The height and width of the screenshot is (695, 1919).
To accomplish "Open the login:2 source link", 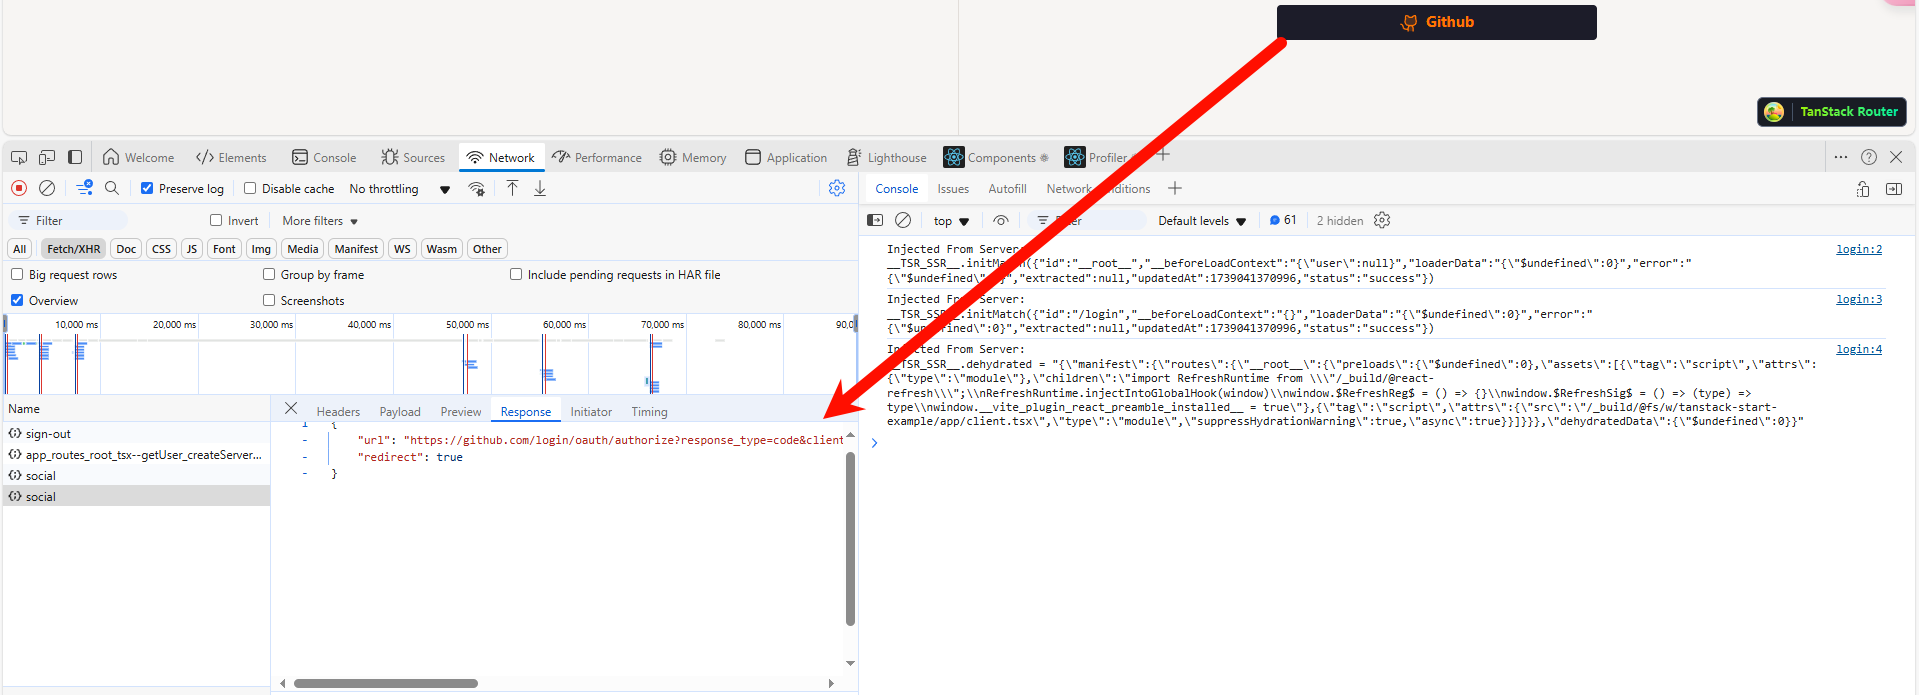I will tap(1859, 250).
